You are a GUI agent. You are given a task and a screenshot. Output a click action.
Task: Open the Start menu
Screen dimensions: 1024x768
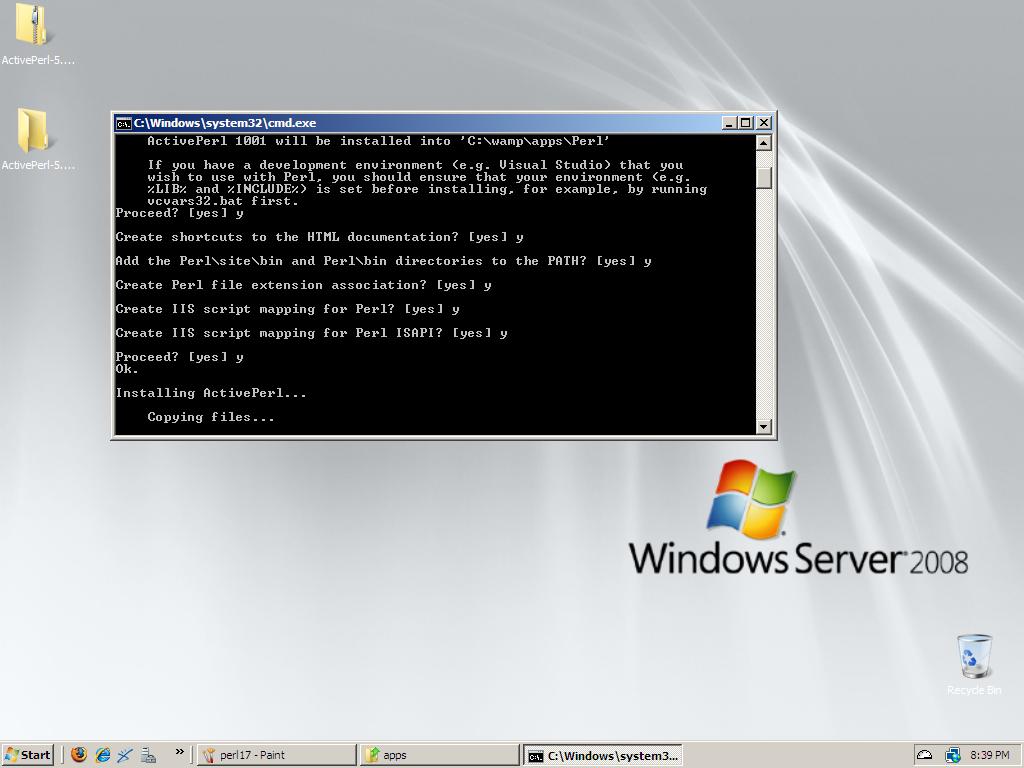(x=28, y=755)
